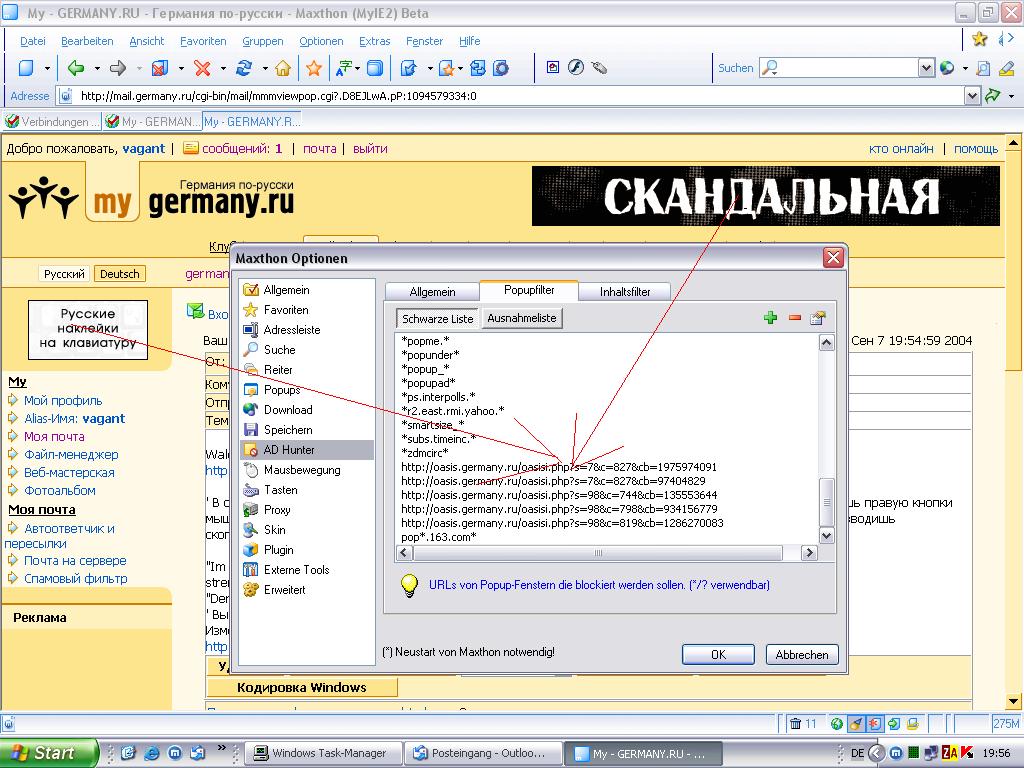This screenshot has height=768, width=1024.
Task: Add a new entry with the green plus icon
Action: coord(771,318)
